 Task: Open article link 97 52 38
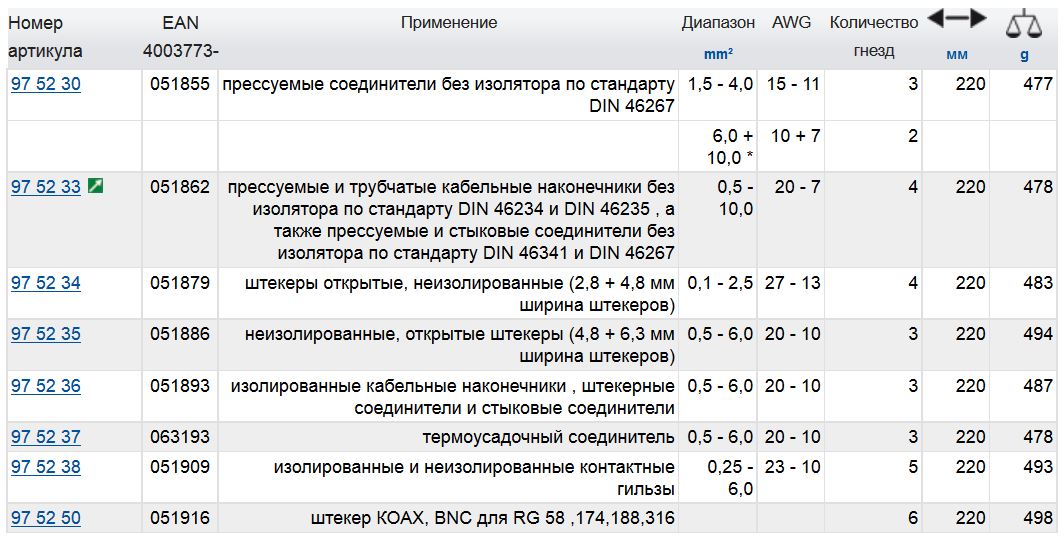pyautogui.click(x=46, y=467)
